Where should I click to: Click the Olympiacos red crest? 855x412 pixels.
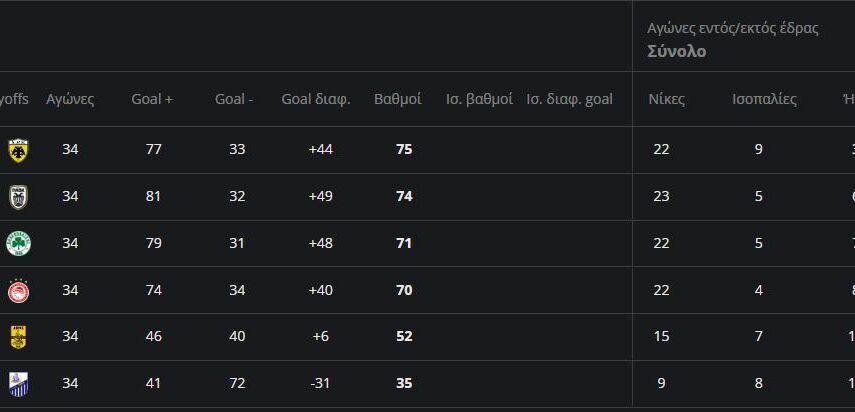(x=18, y=290)
